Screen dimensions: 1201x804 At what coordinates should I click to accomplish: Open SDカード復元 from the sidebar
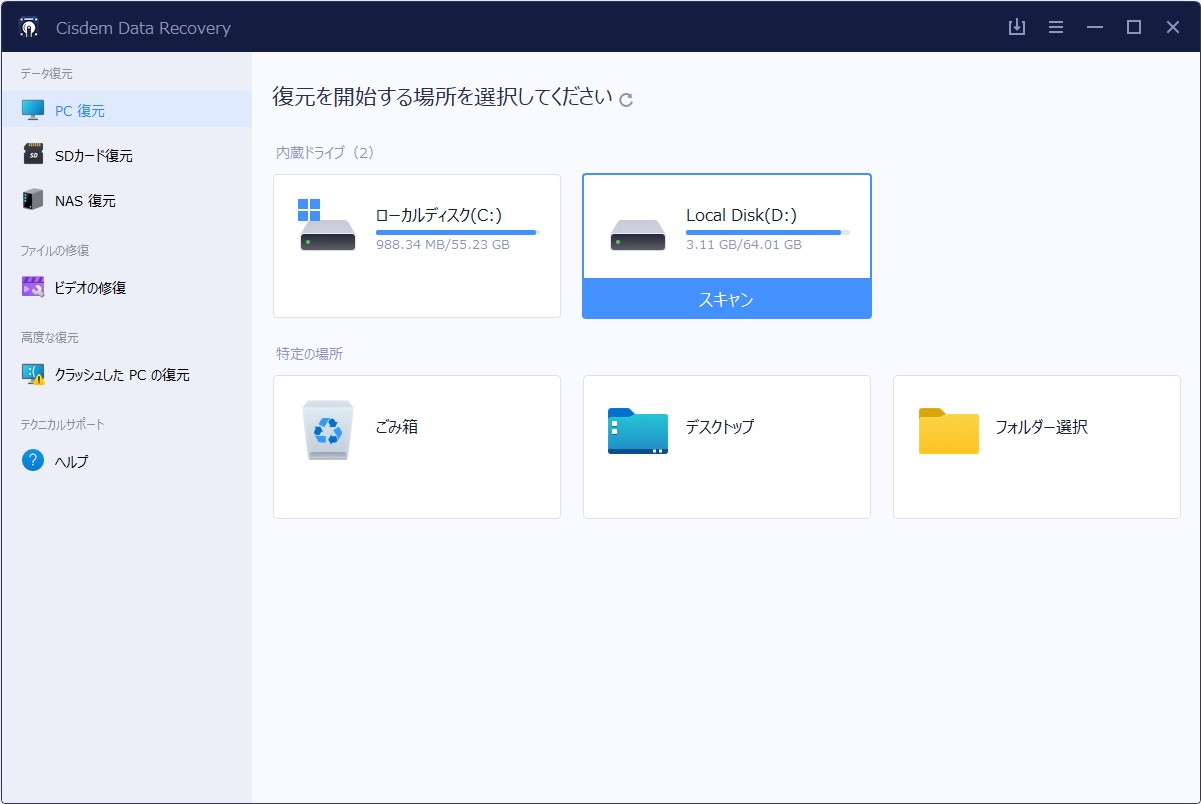(x=93, y=155)
